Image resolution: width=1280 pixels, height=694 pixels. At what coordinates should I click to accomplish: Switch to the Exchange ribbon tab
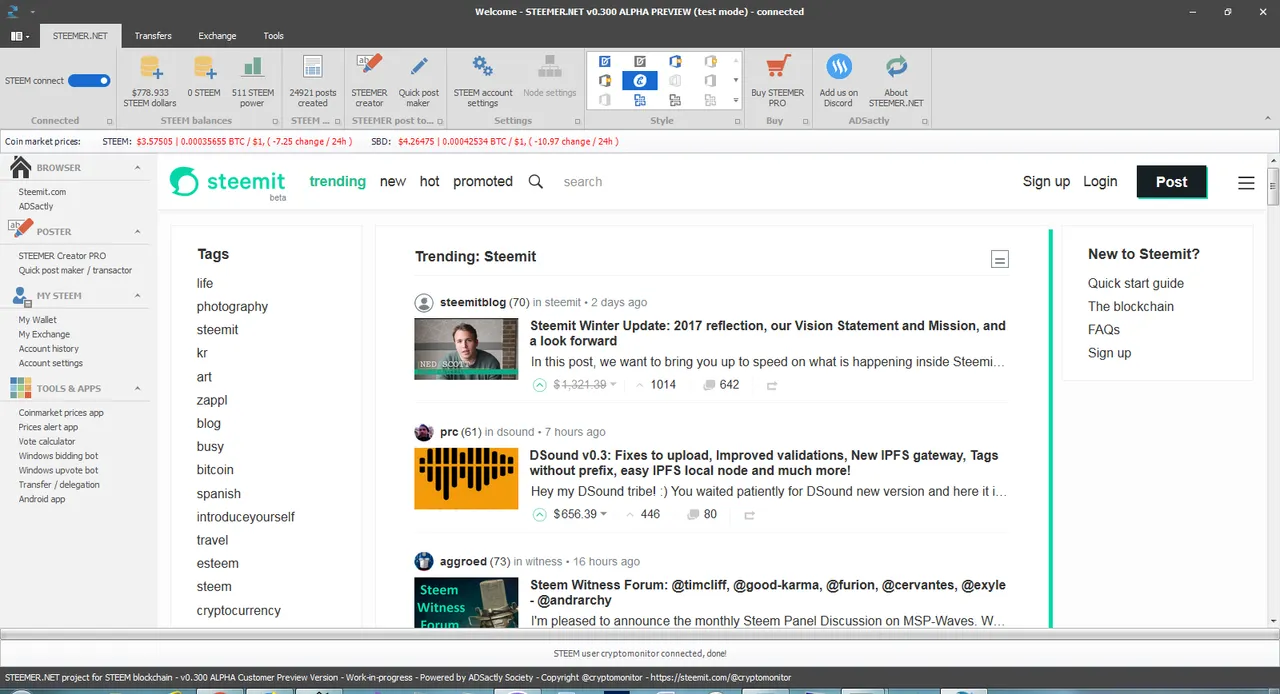point(217,36)
